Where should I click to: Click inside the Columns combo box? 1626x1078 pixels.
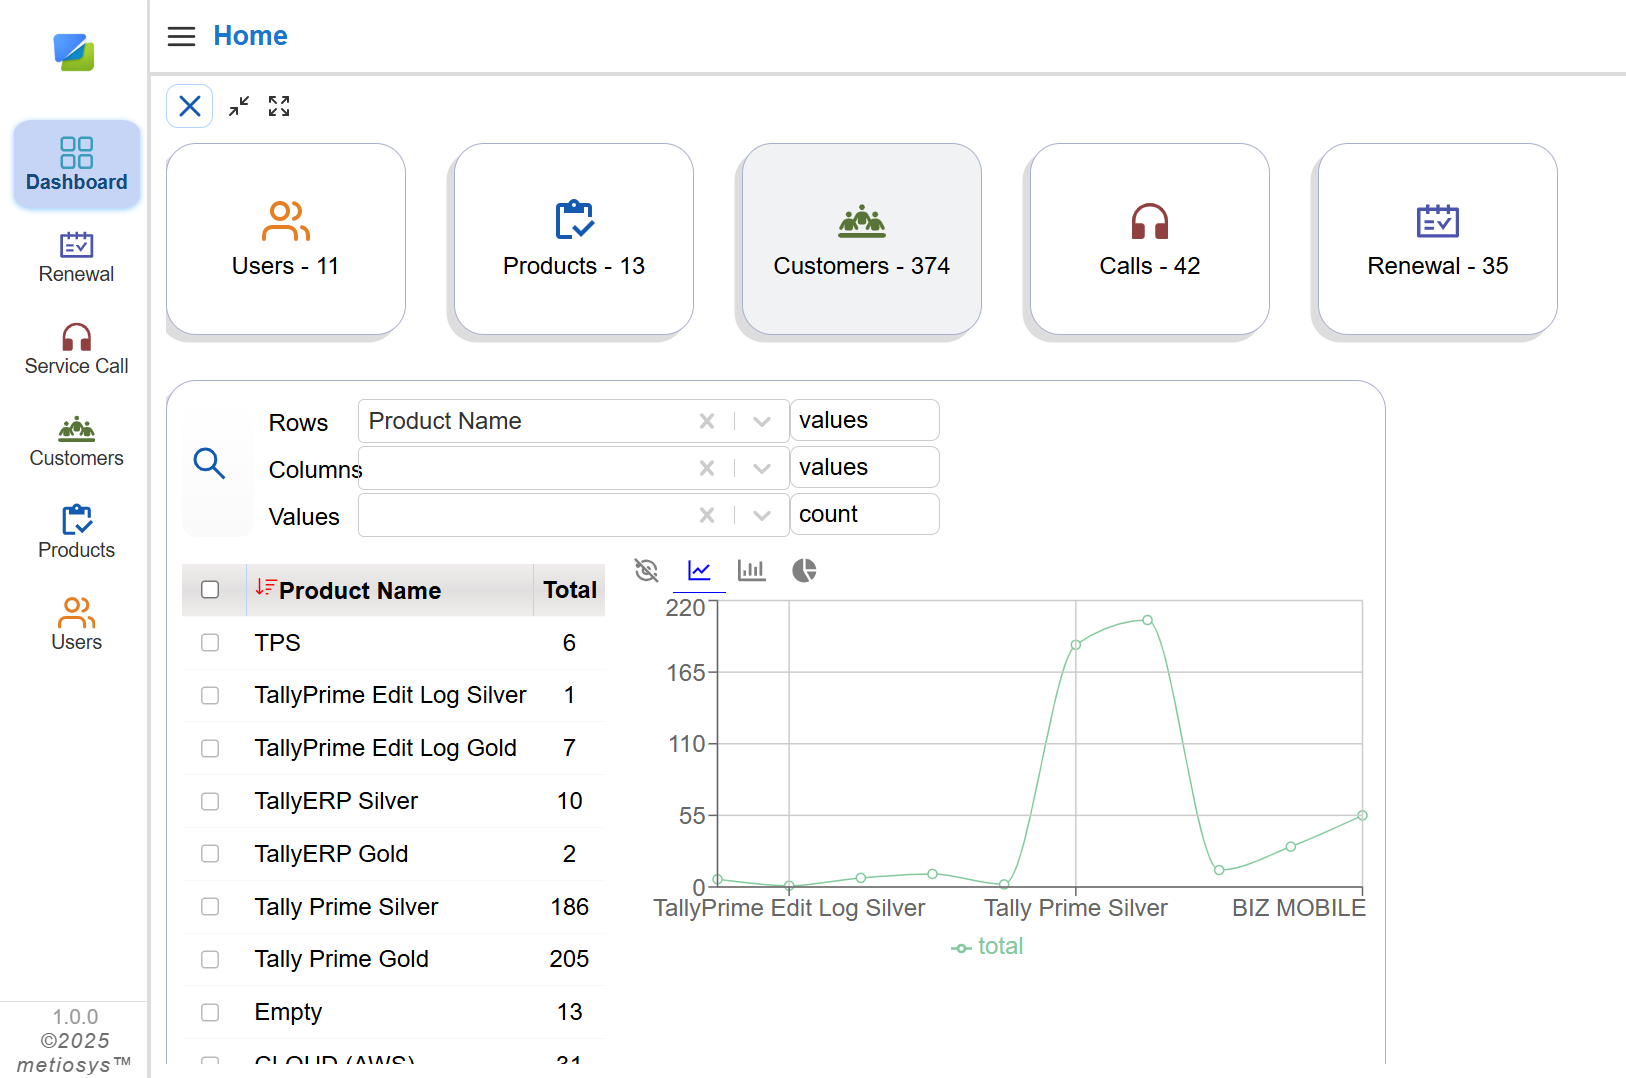[x=574, y=468]
